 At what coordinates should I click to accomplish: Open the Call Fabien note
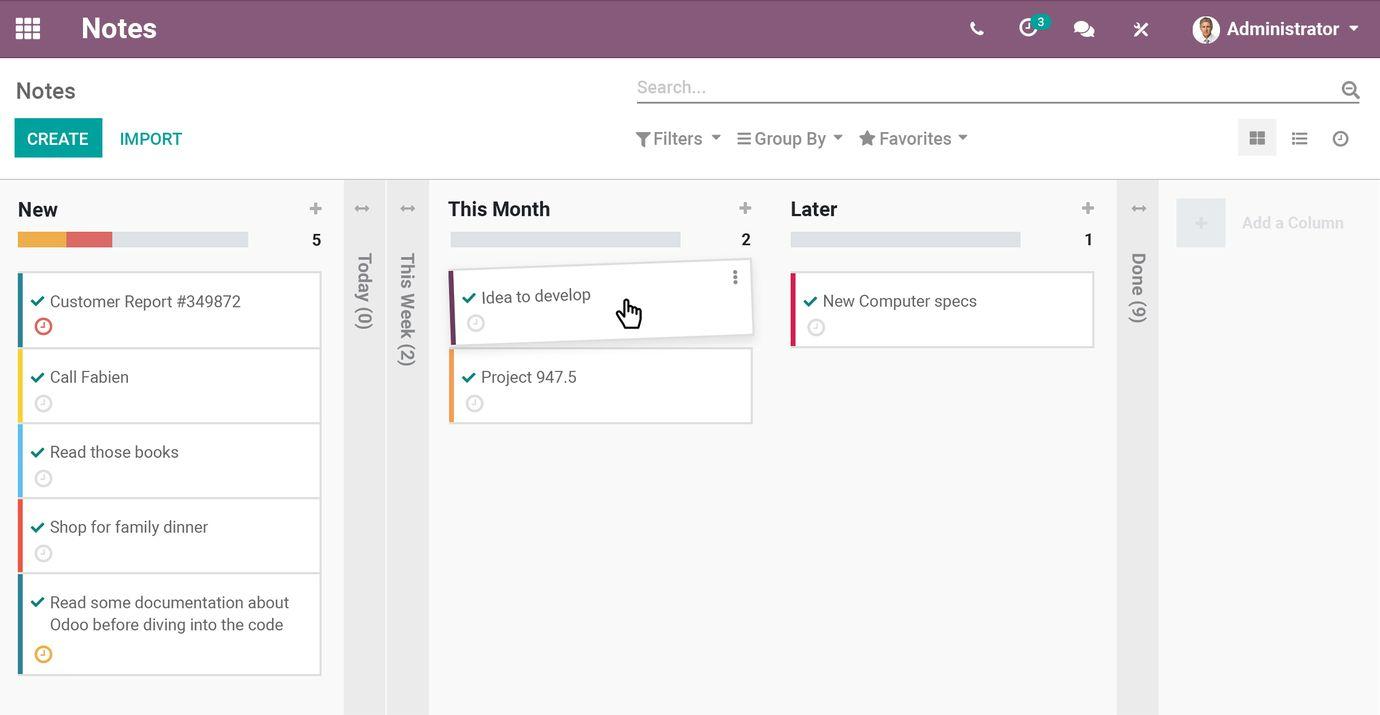(169, 386)
